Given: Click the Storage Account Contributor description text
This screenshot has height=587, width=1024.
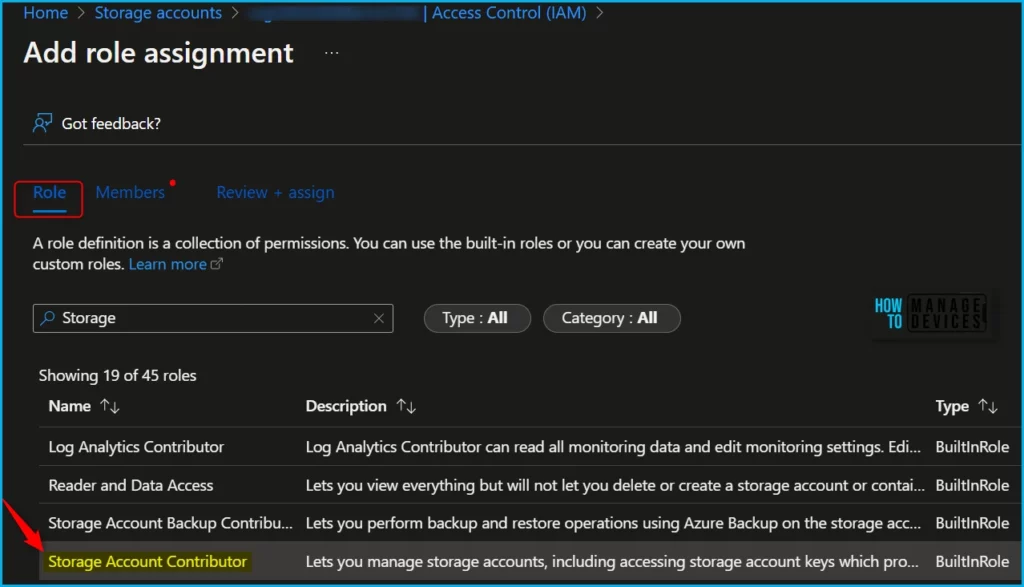Looking at the screenshot, I should click(x=612, y=562).
